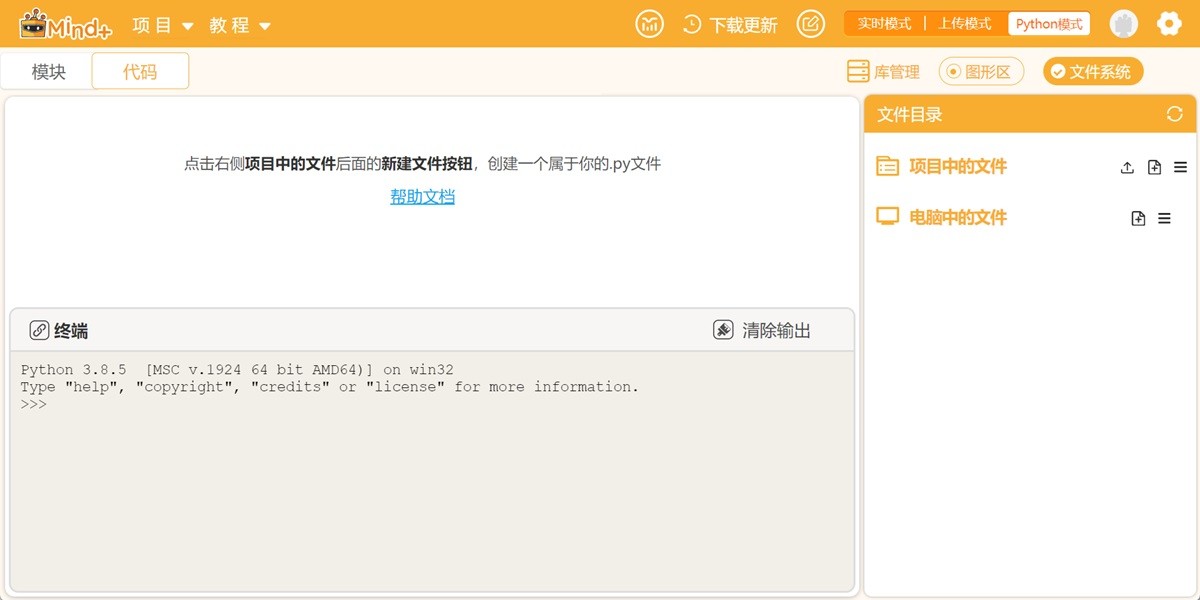
Task: Select the 代码 tab
Action: coord(140,70)
